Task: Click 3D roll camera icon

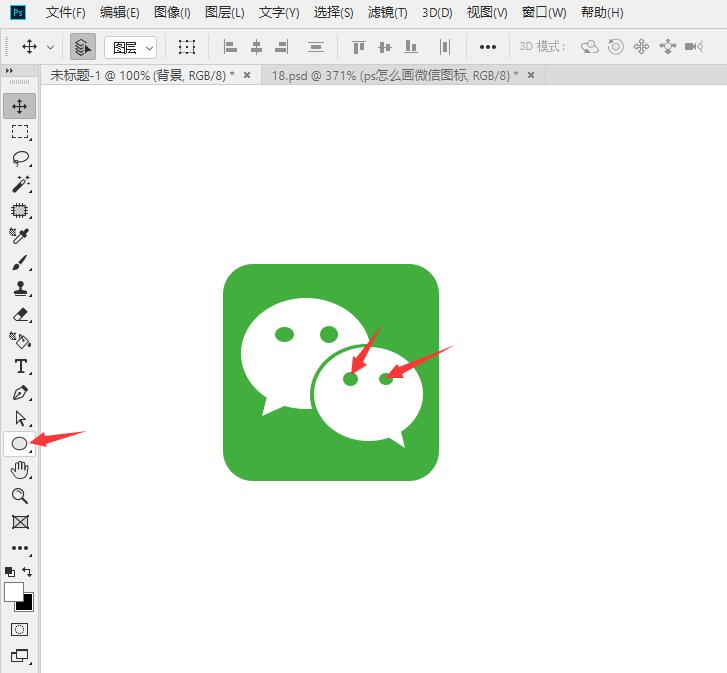Action: click(x=616, y=46)
